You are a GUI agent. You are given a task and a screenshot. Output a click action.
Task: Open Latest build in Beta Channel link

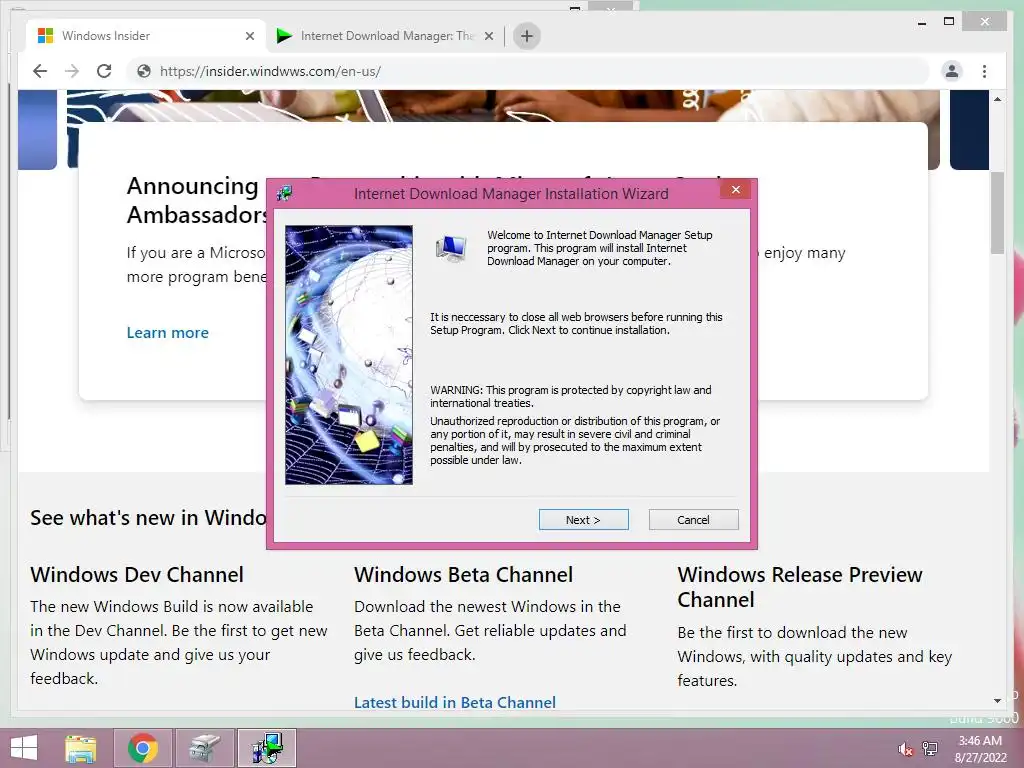(x=455, y=702)
